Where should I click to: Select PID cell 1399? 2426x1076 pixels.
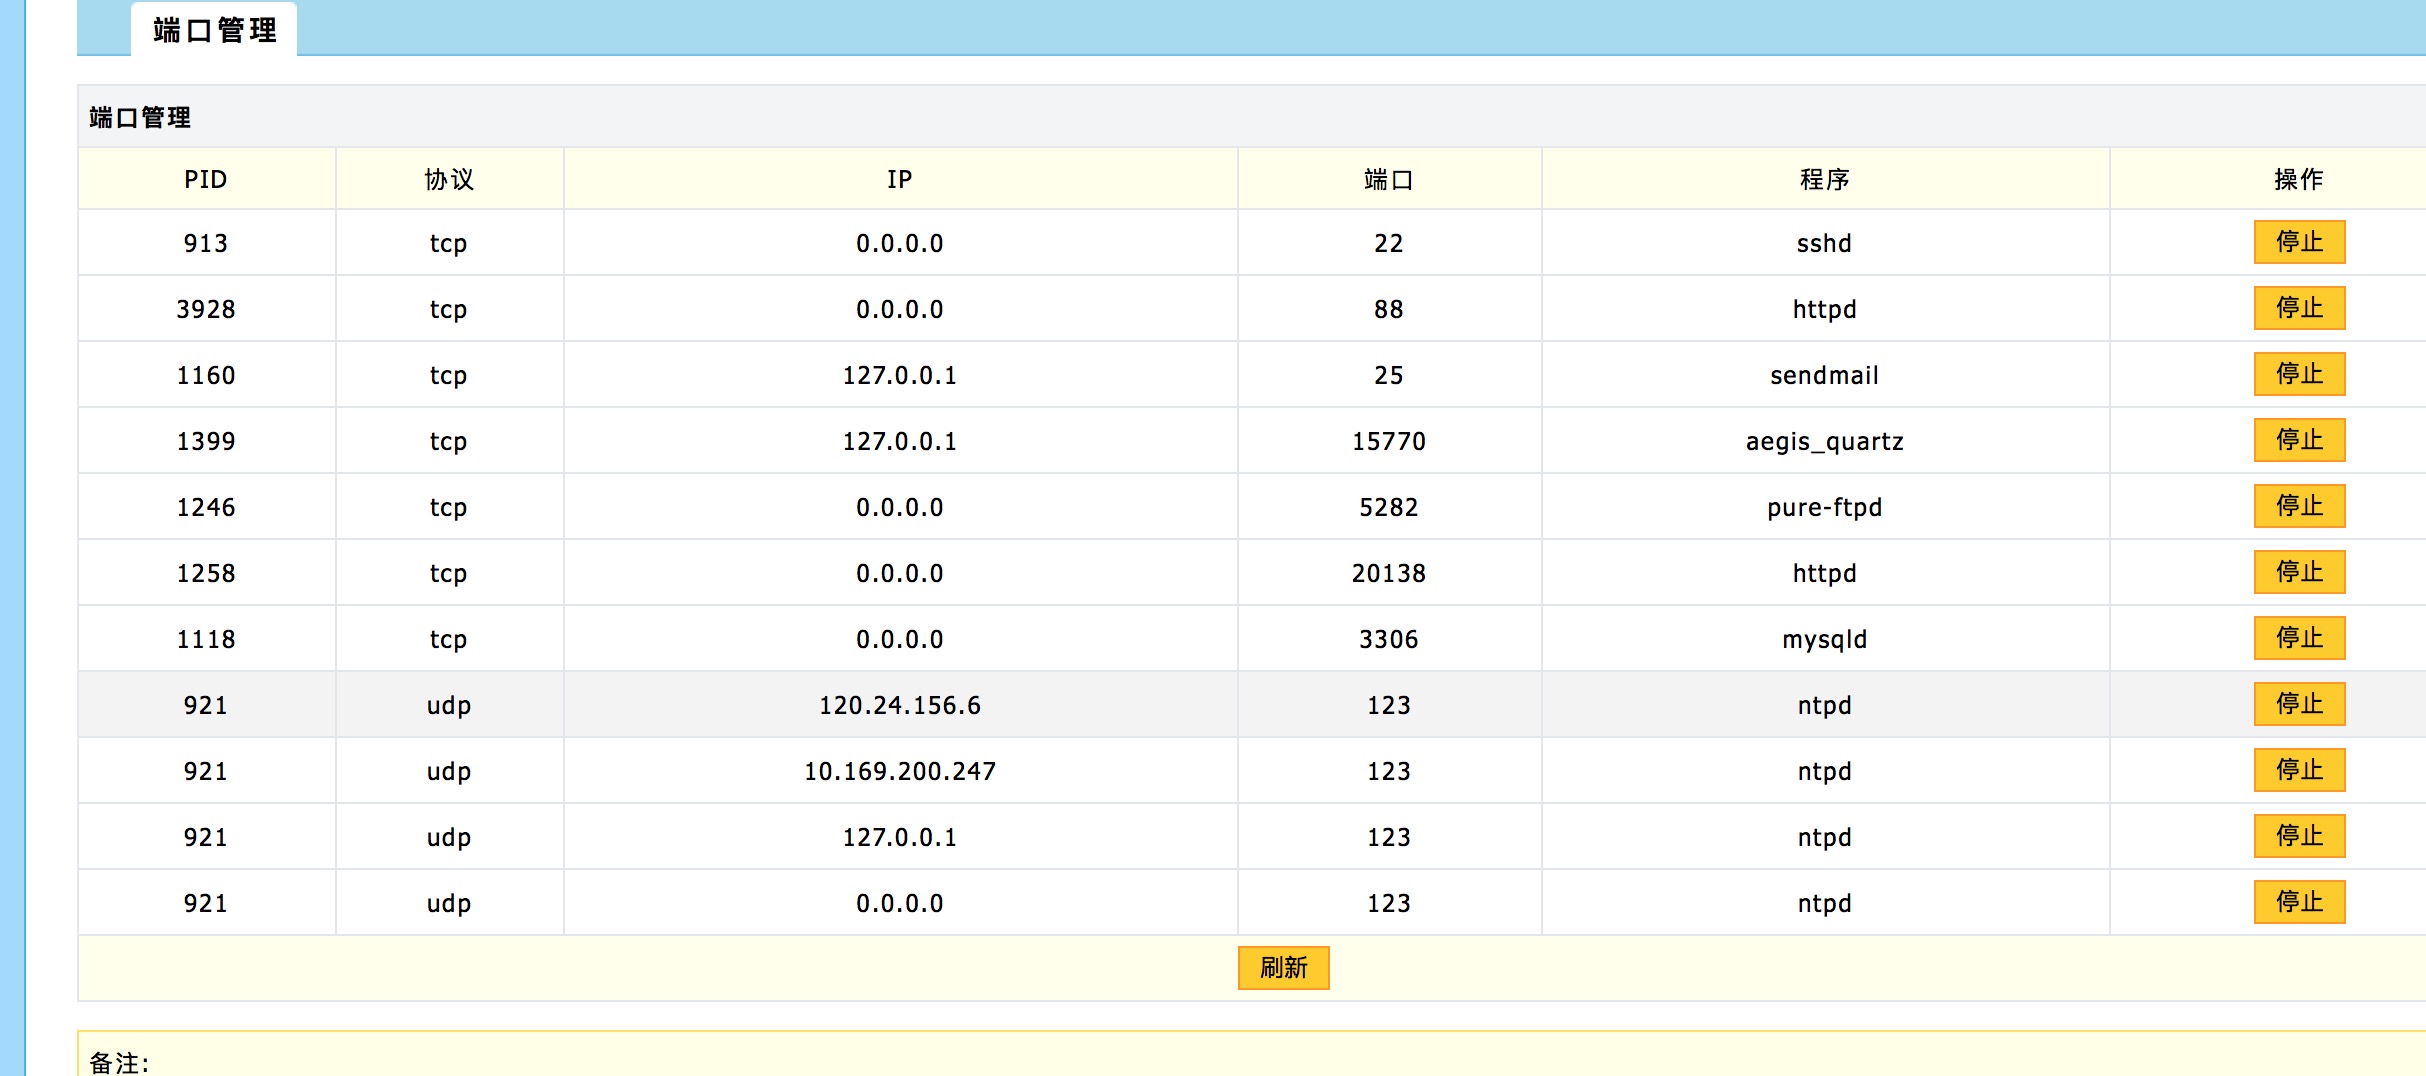(x=206, y=441)
